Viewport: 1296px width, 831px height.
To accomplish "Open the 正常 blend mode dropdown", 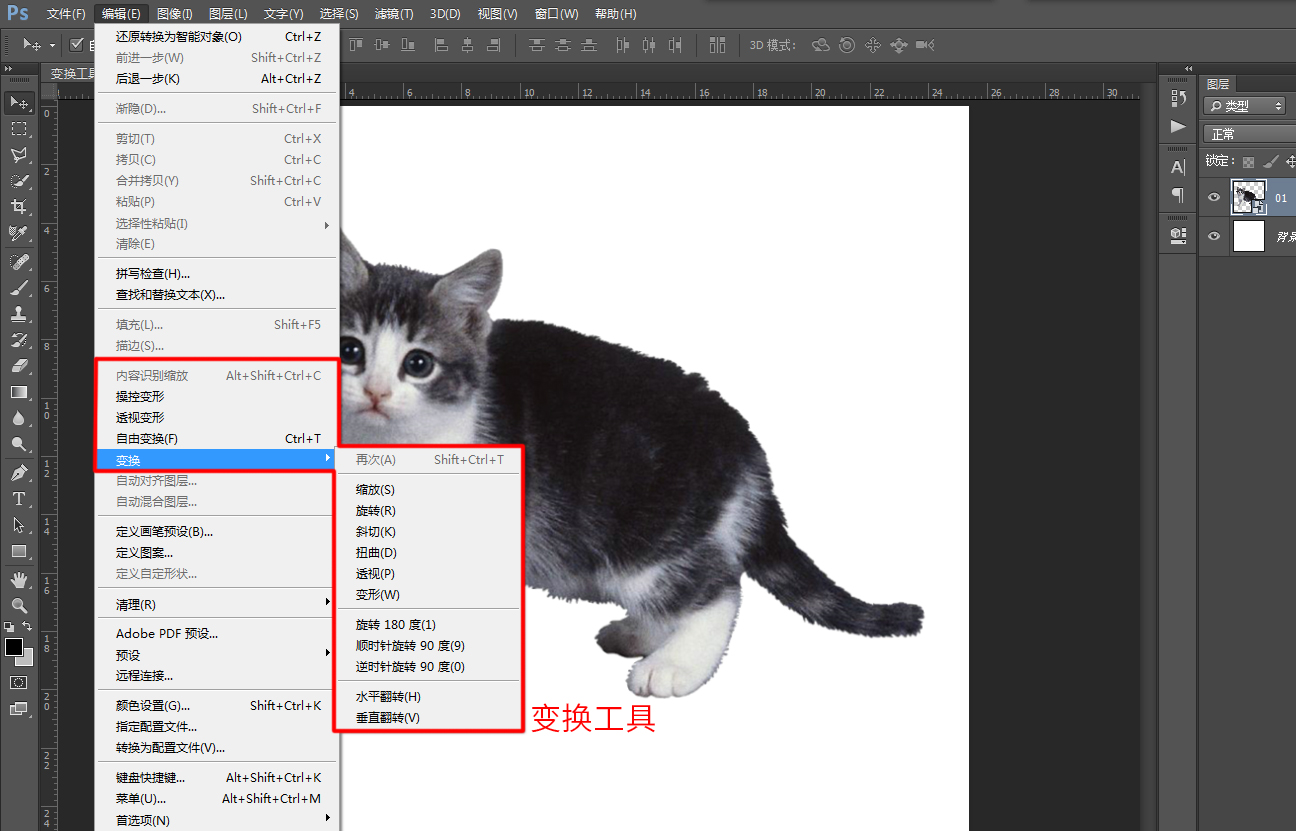I will point(1250,134).
